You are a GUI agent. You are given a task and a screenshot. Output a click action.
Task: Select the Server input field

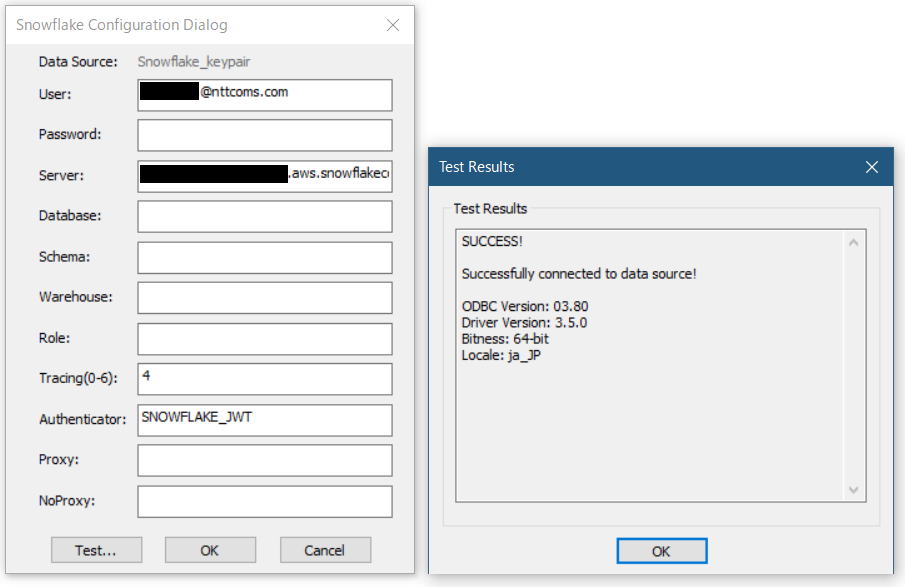pyautogui.click(x=265, y=176)
